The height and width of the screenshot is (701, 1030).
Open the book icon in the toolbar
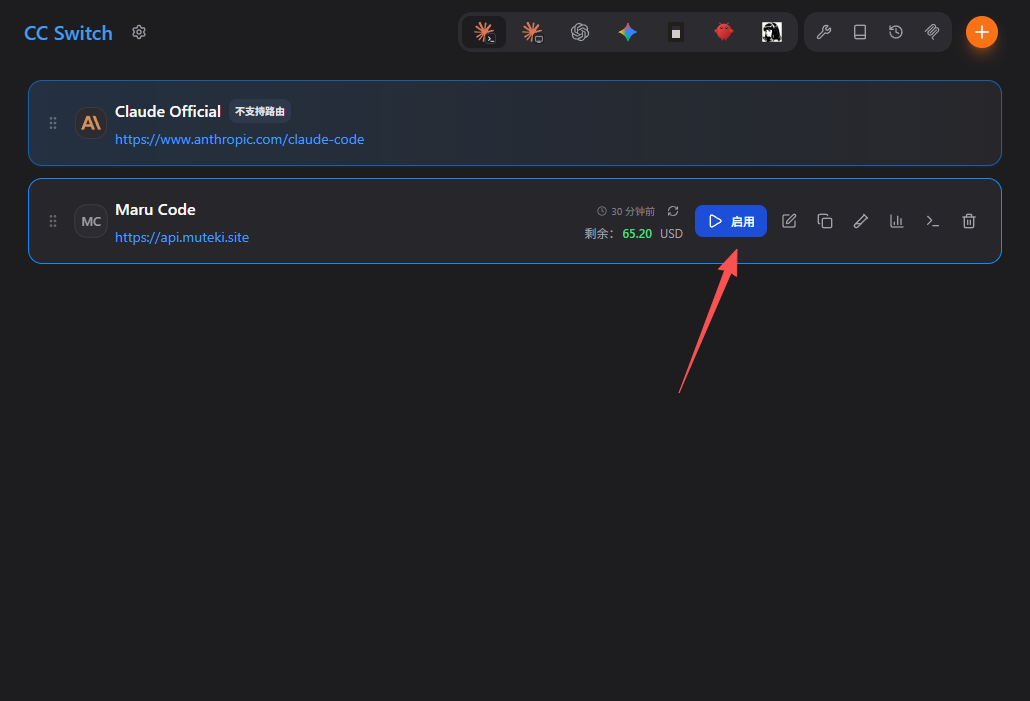click(x=860, y=32)
